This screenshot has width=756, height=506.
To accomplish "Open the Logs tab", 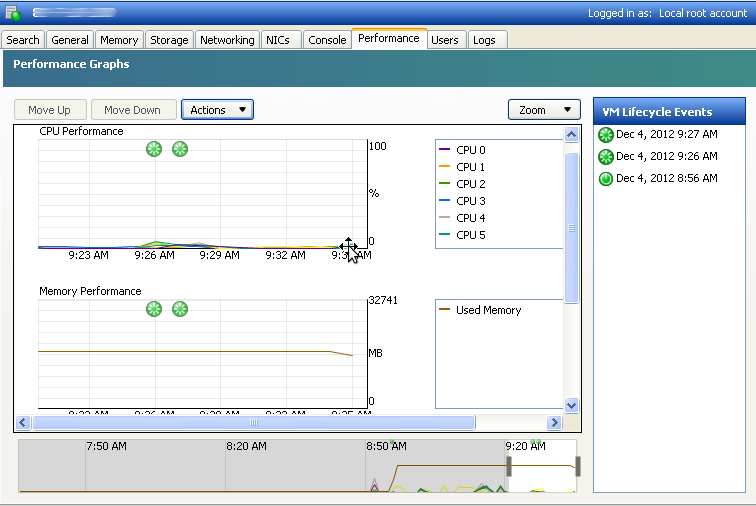I will pos(485,40).
